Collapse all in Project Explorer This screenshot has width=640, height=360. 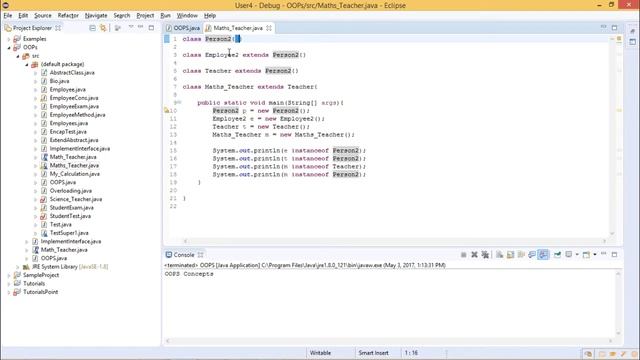[x=93, y=28]
